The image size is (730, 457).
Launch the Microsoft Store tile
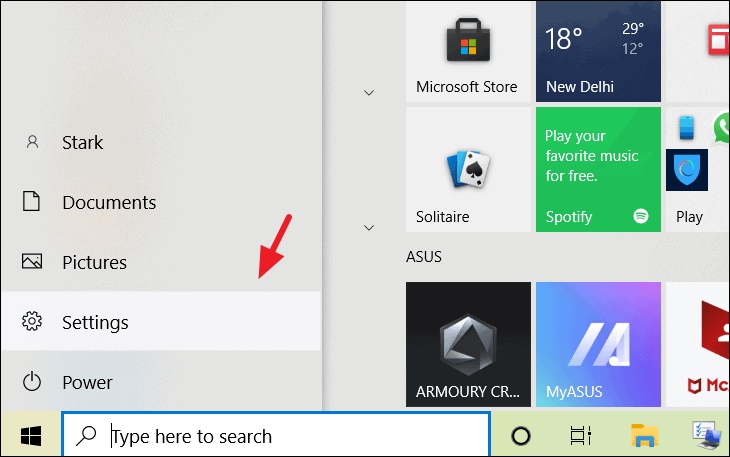click(468, 51)
